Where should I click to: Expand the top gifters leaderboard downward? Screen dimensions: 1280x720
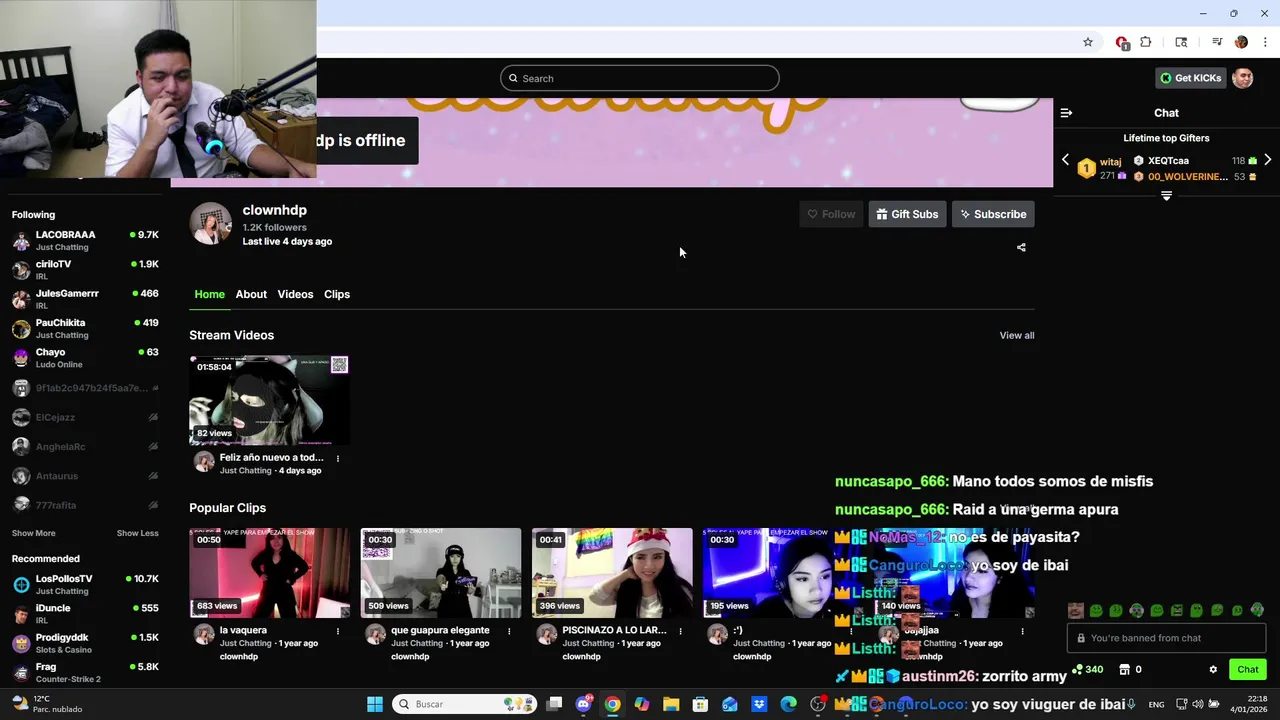pyautogui.click(x=1166, y=196)
